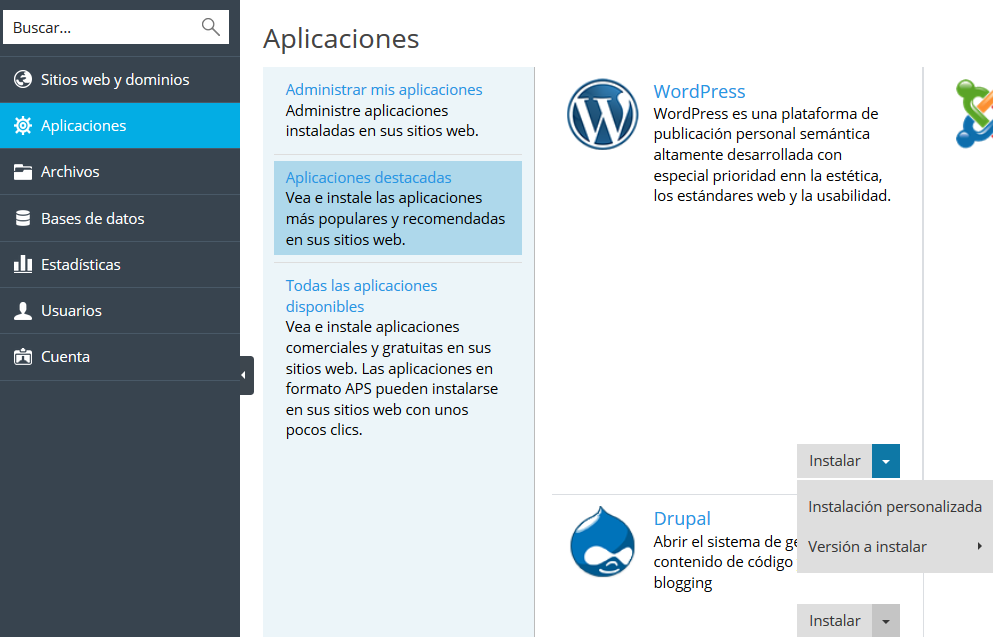
Task: Click the bar chart Estadísticas icon
Action: (22, 264)
